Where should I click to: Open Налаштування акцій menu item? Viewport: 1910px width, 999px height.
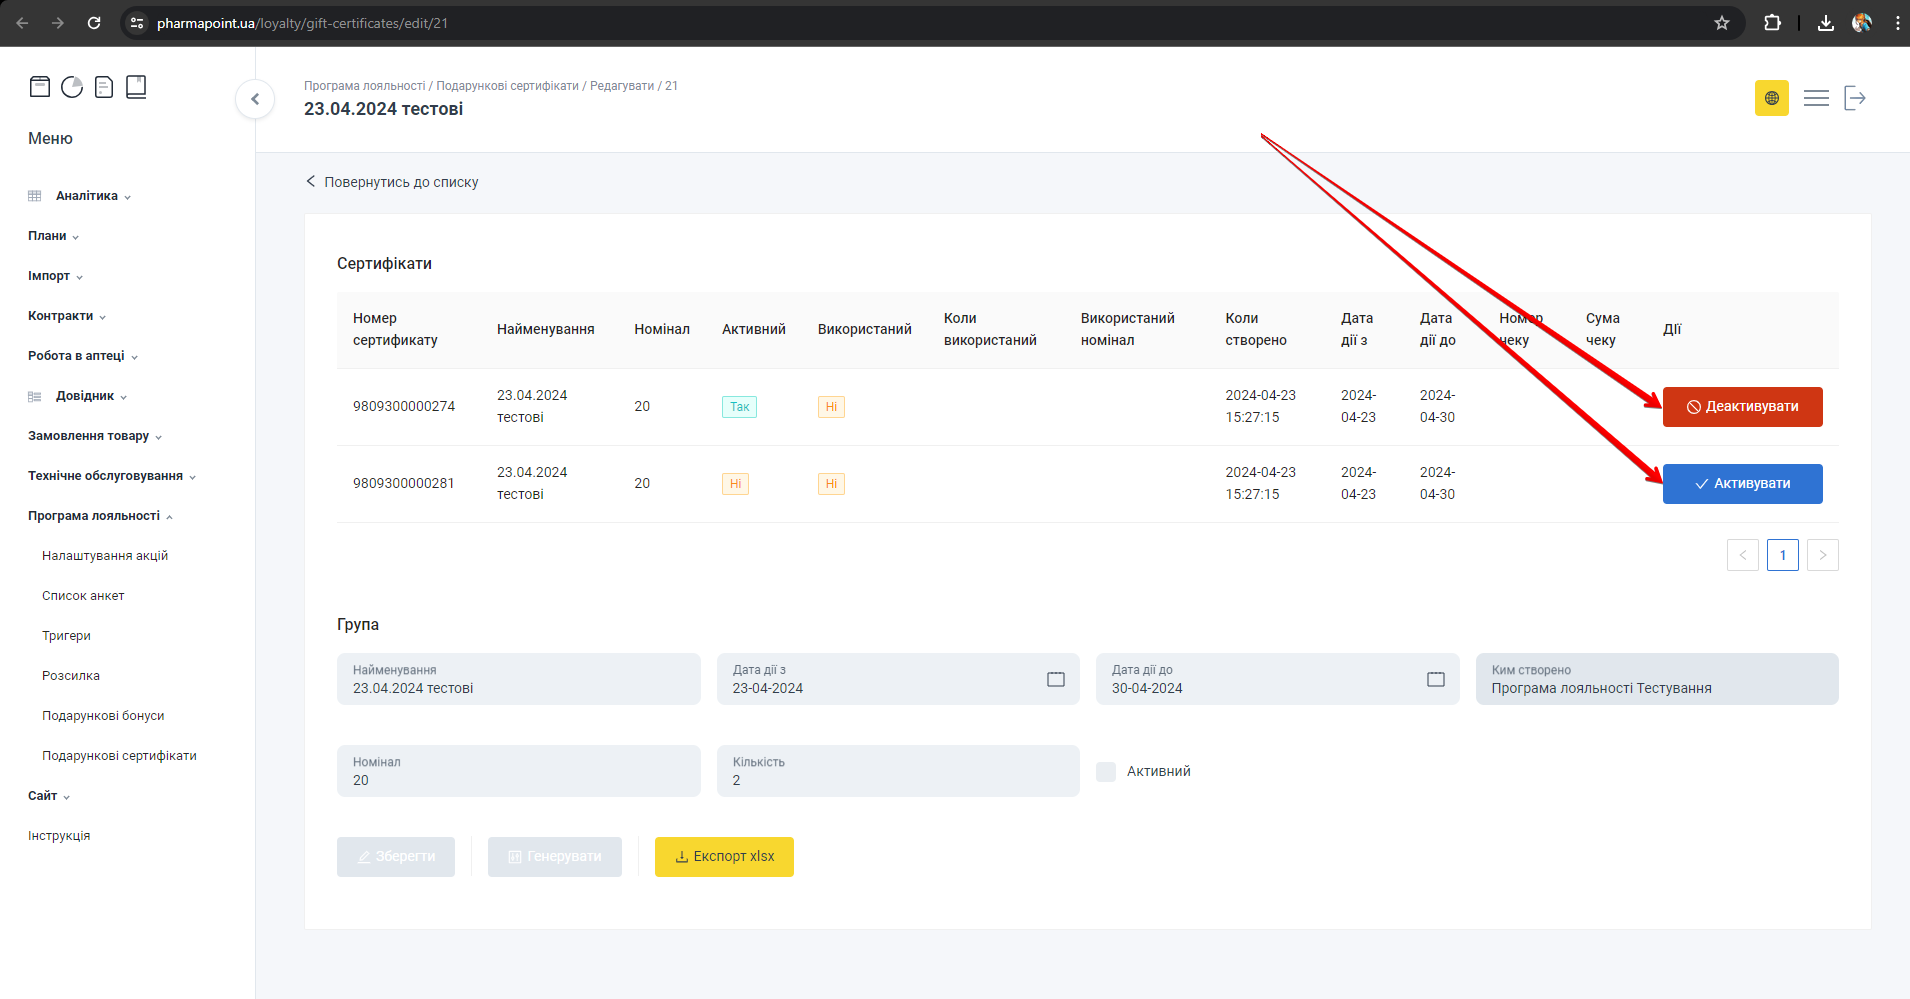tap(105, 556)
